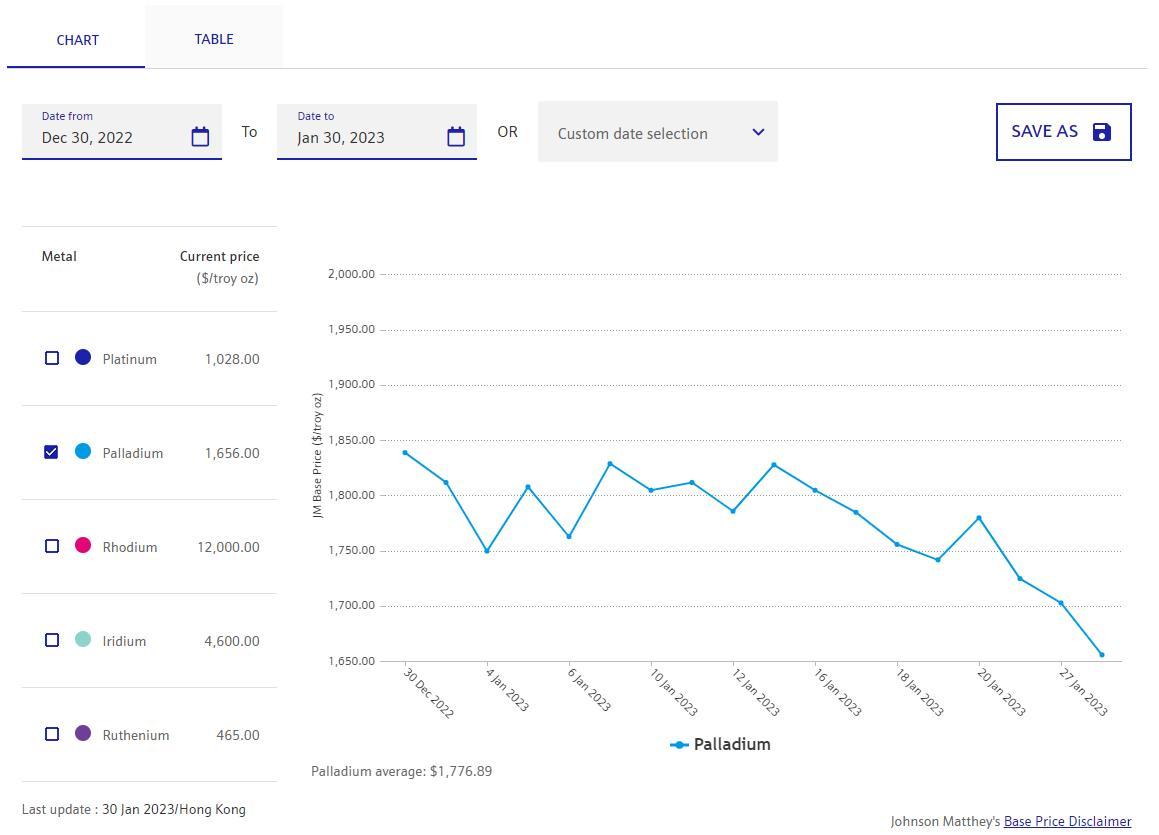Click the floppy disk save icon
This screenshot has height=835, width=1159.
(1102, 132)
